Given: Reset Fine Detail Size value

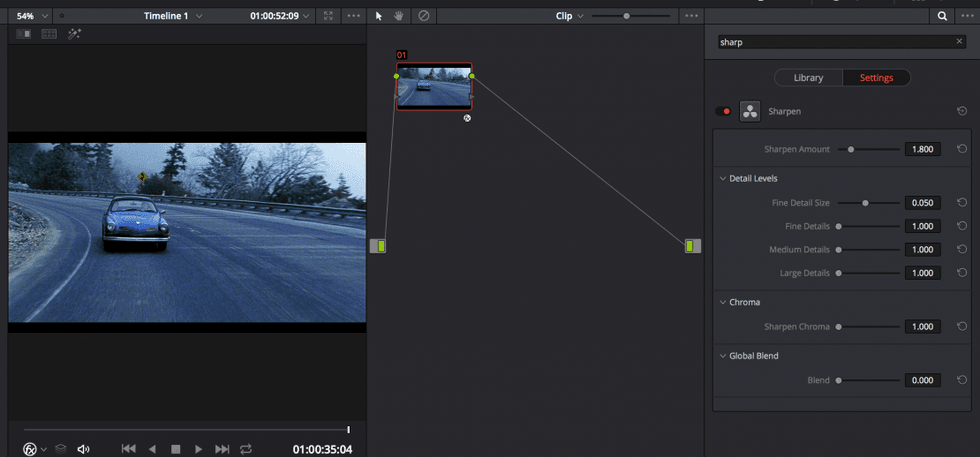Looking at the screenshot, I should pyautogui.click(x=962, y=203).
